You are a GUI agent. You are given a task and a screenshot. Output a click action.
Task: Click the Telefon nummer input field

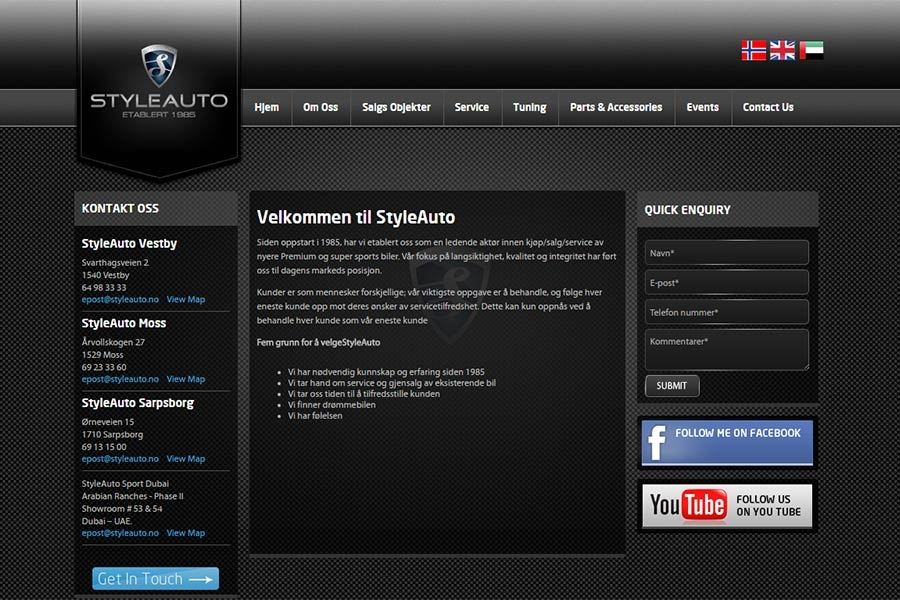coord(727,312)
